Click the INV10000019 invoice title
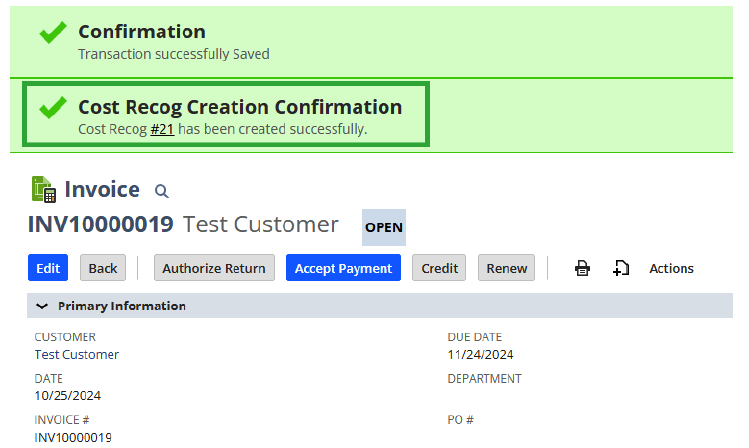 pos(100,224)
